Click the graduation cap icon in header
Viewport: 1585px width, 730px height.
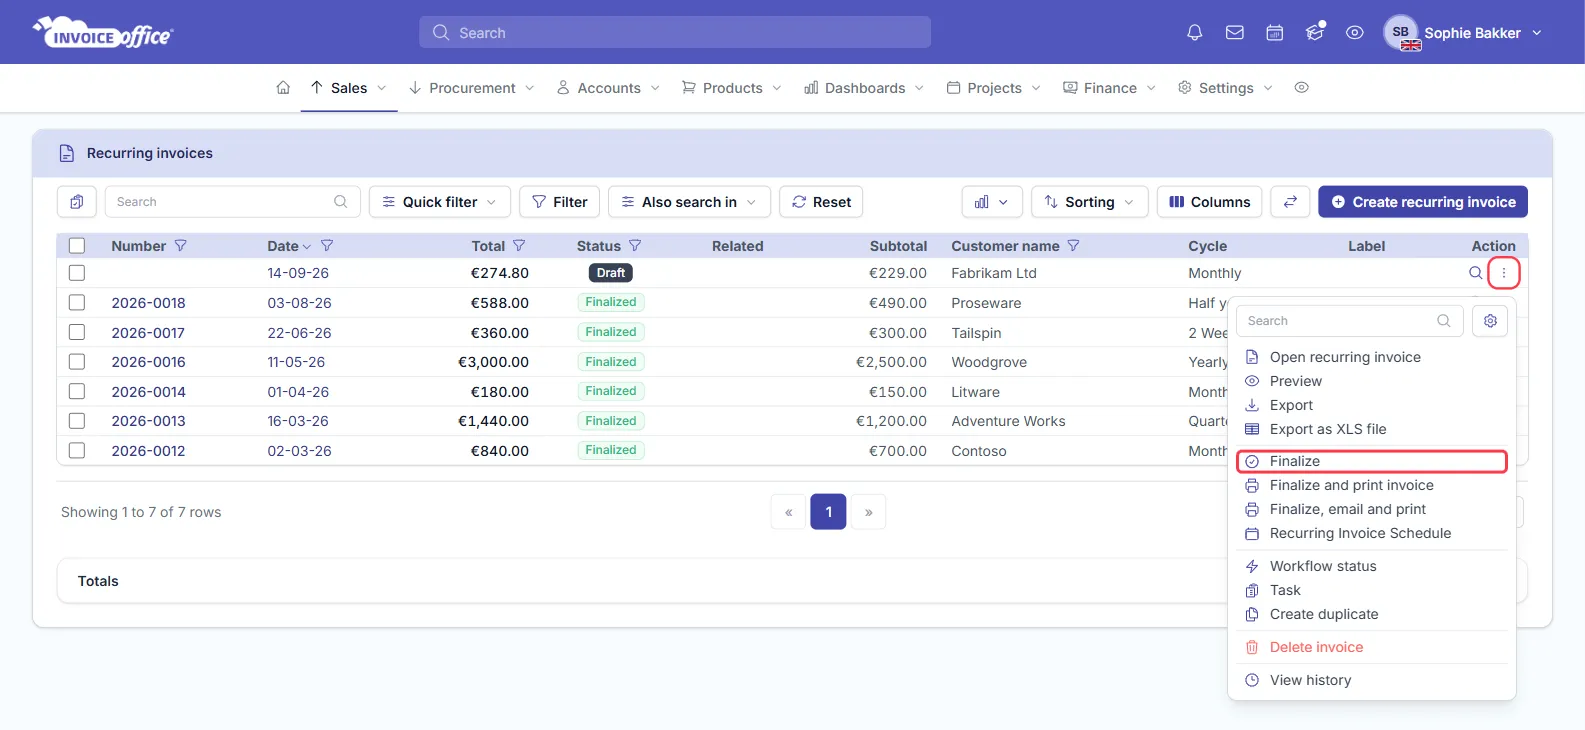point(1315,32)
